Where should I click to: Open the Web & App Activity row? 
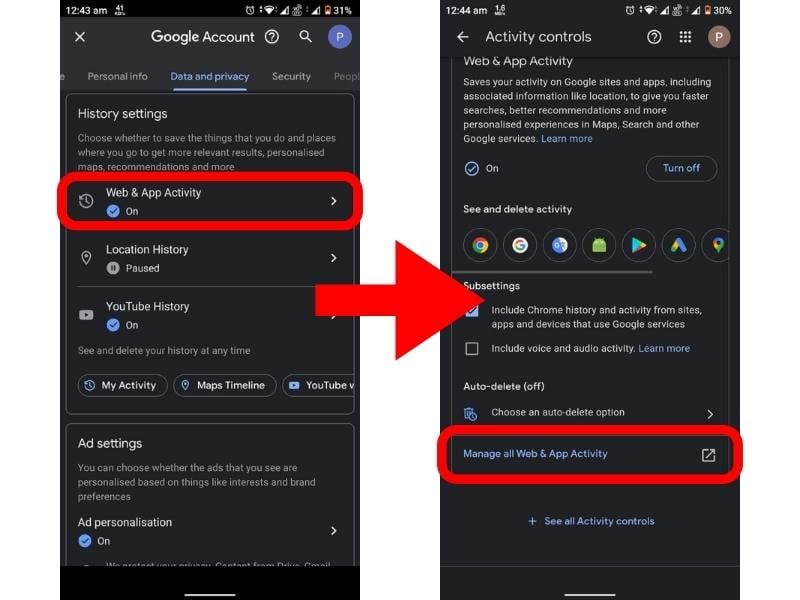tap(210, 201)
